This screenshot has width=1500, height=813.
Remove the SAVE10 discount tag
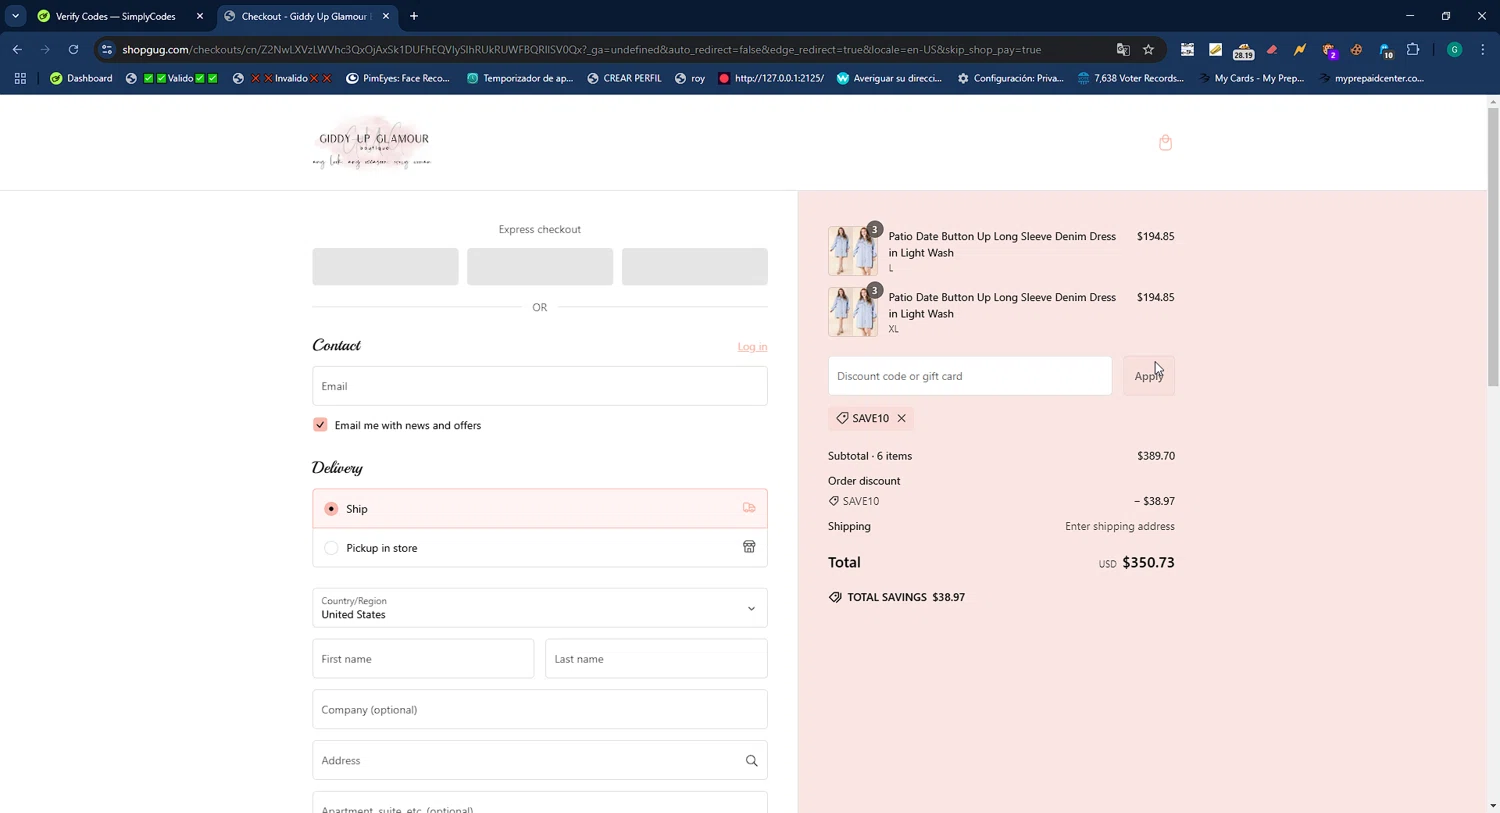point(901,418)
